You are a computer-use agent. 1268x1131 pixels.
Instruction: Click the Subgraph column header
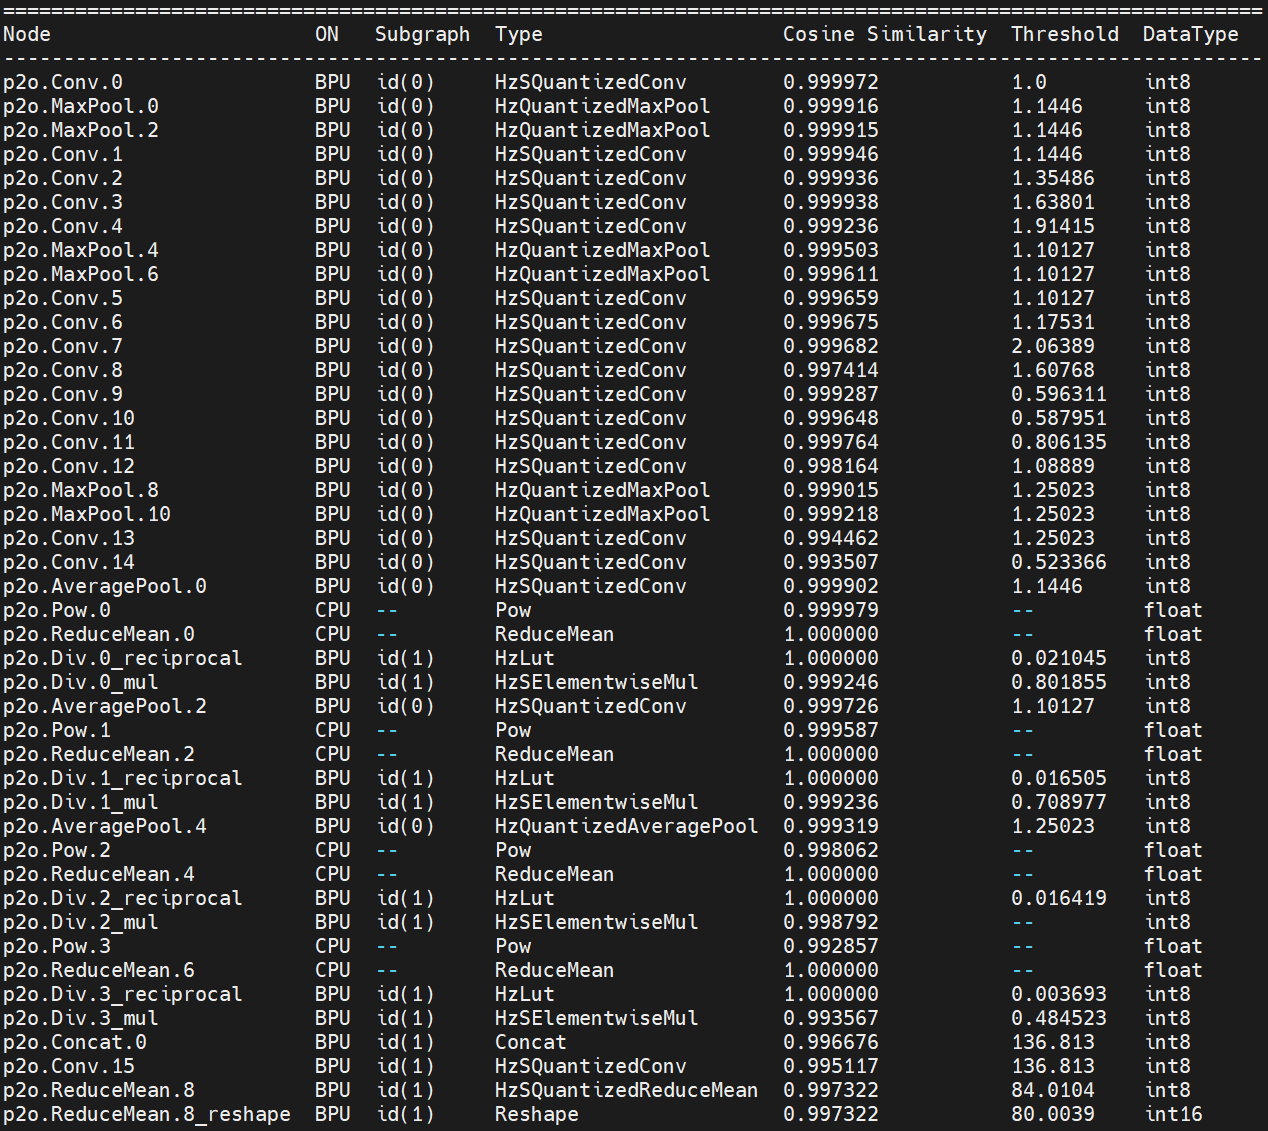coord(422,34)
